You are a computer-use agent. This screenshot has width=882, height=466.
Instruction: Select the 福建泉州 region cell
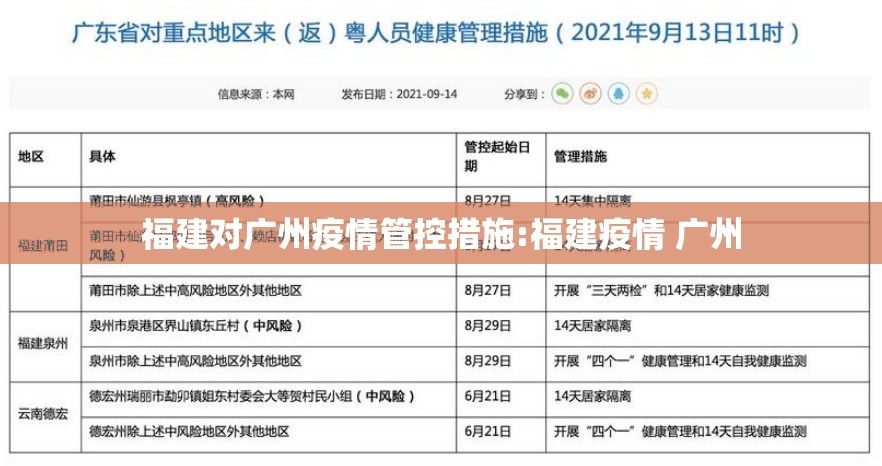point(42,343)
